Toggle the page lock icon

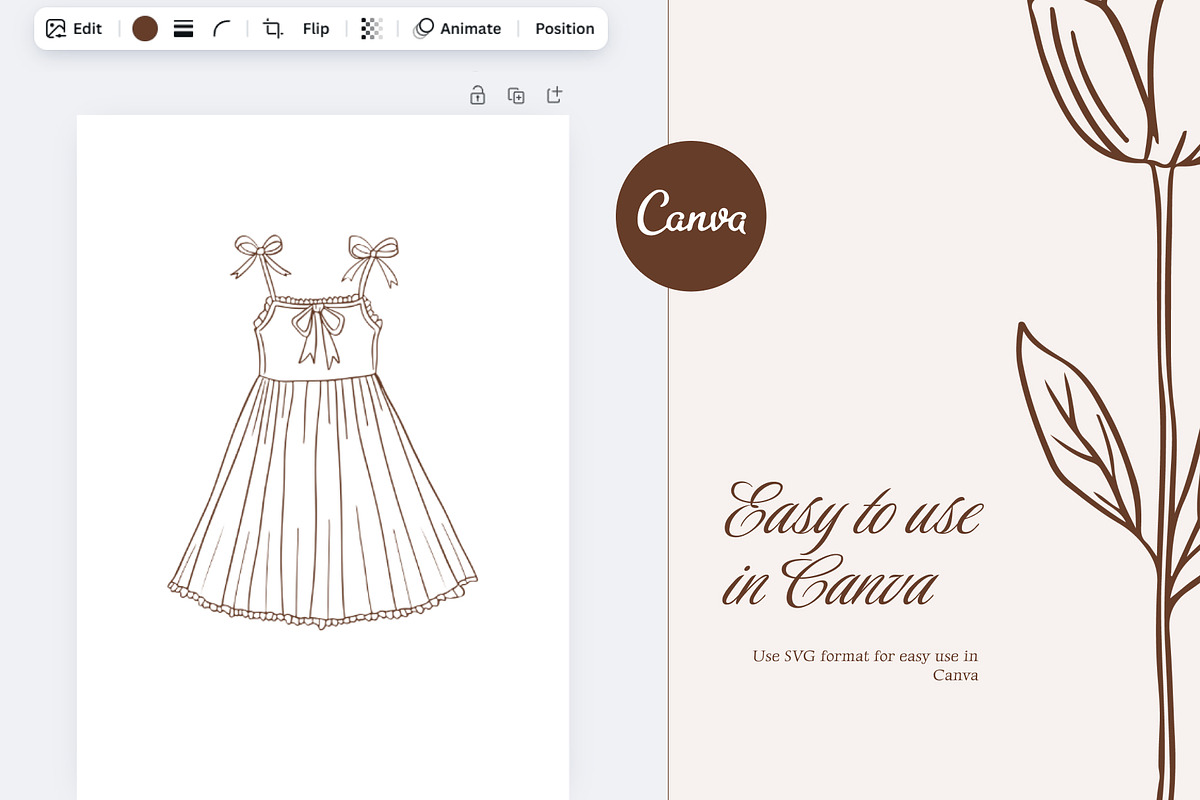[478, 96]
